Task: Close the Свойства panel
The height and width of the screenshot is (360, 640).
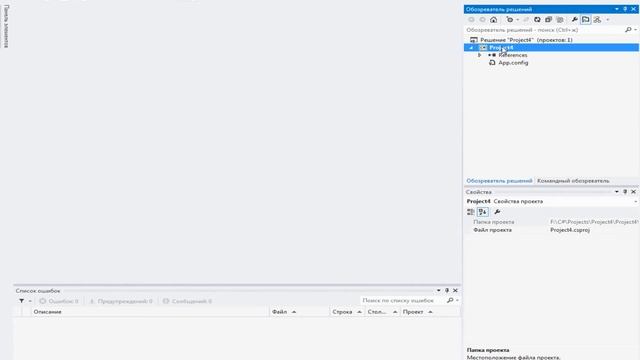Action: 633,192
